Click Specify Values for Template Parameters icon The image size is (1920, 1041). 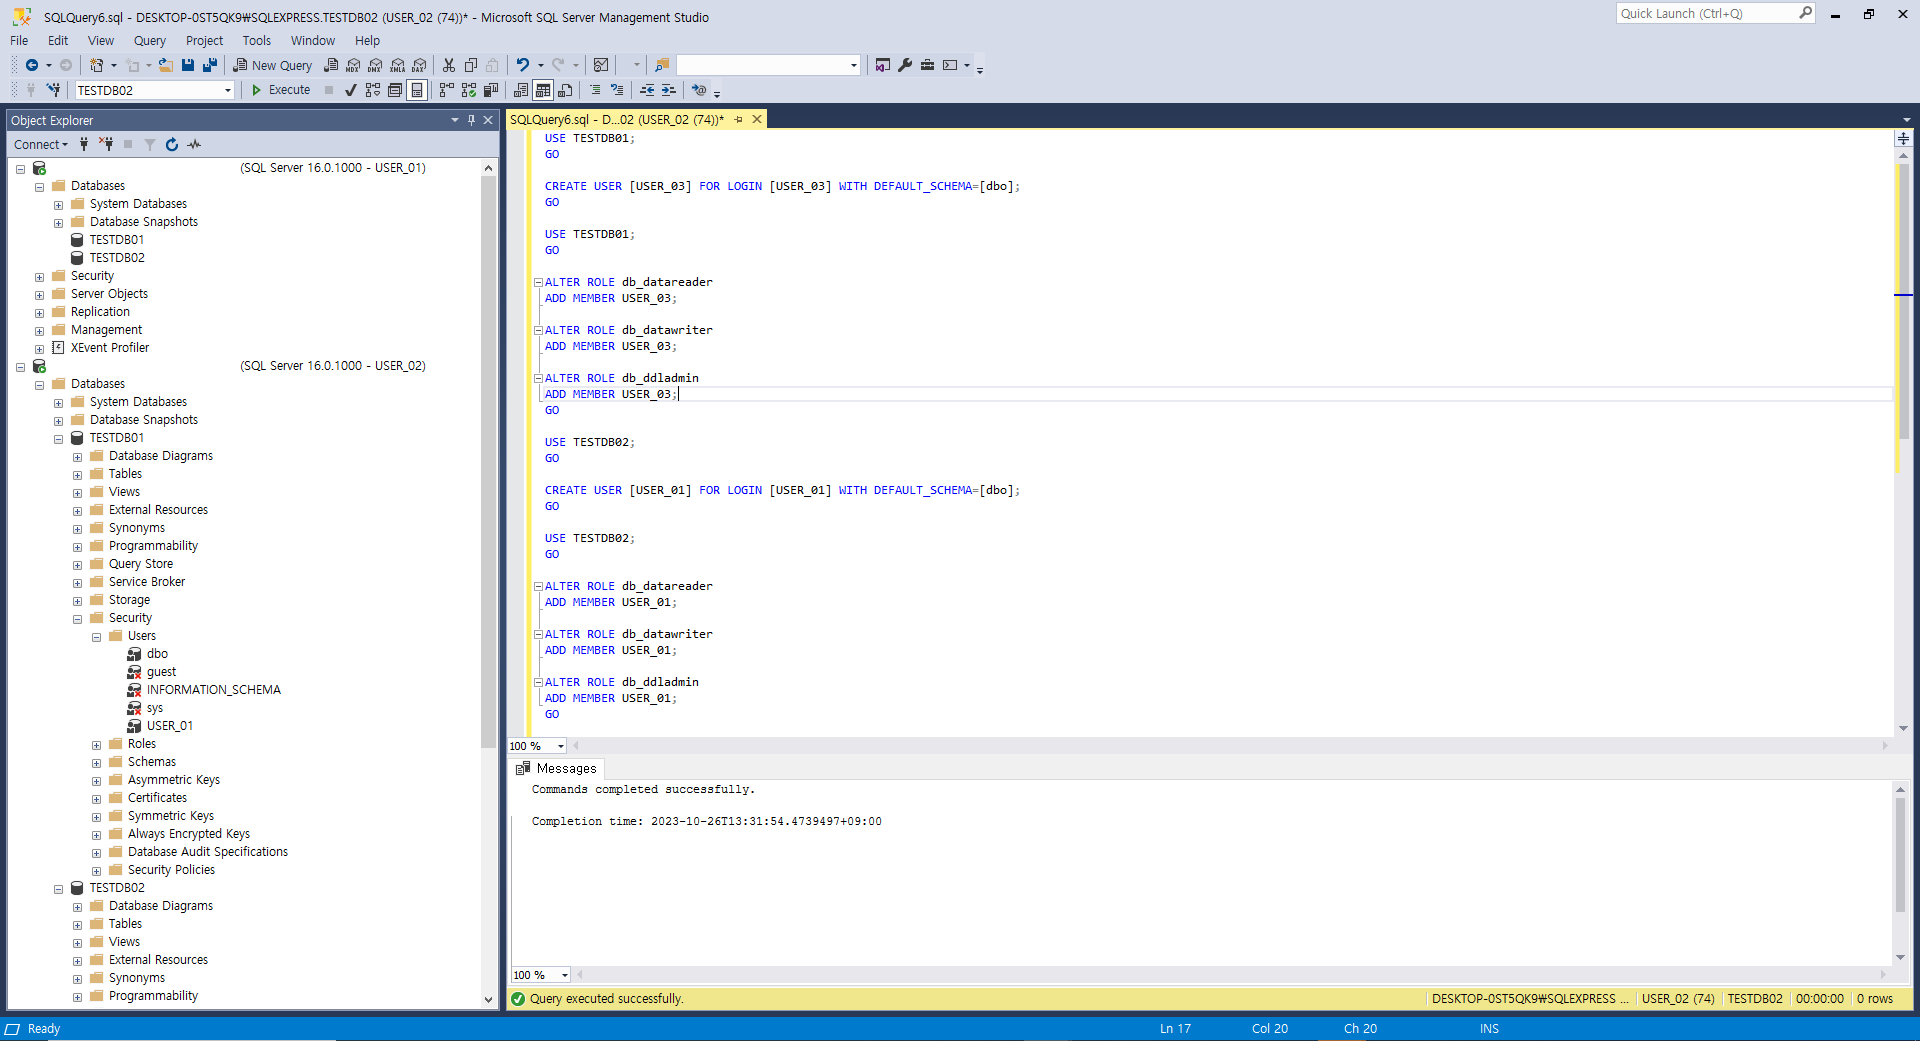tap(699, 90)
